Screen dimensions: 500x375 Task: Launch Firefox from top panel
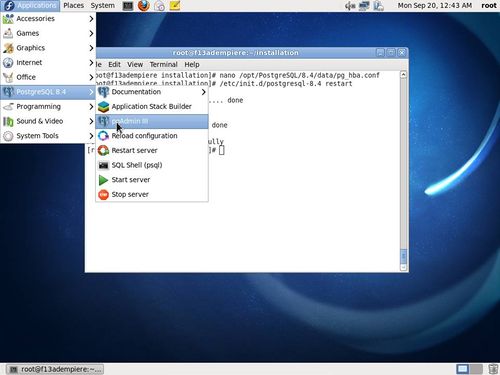[x=144, y=6]
